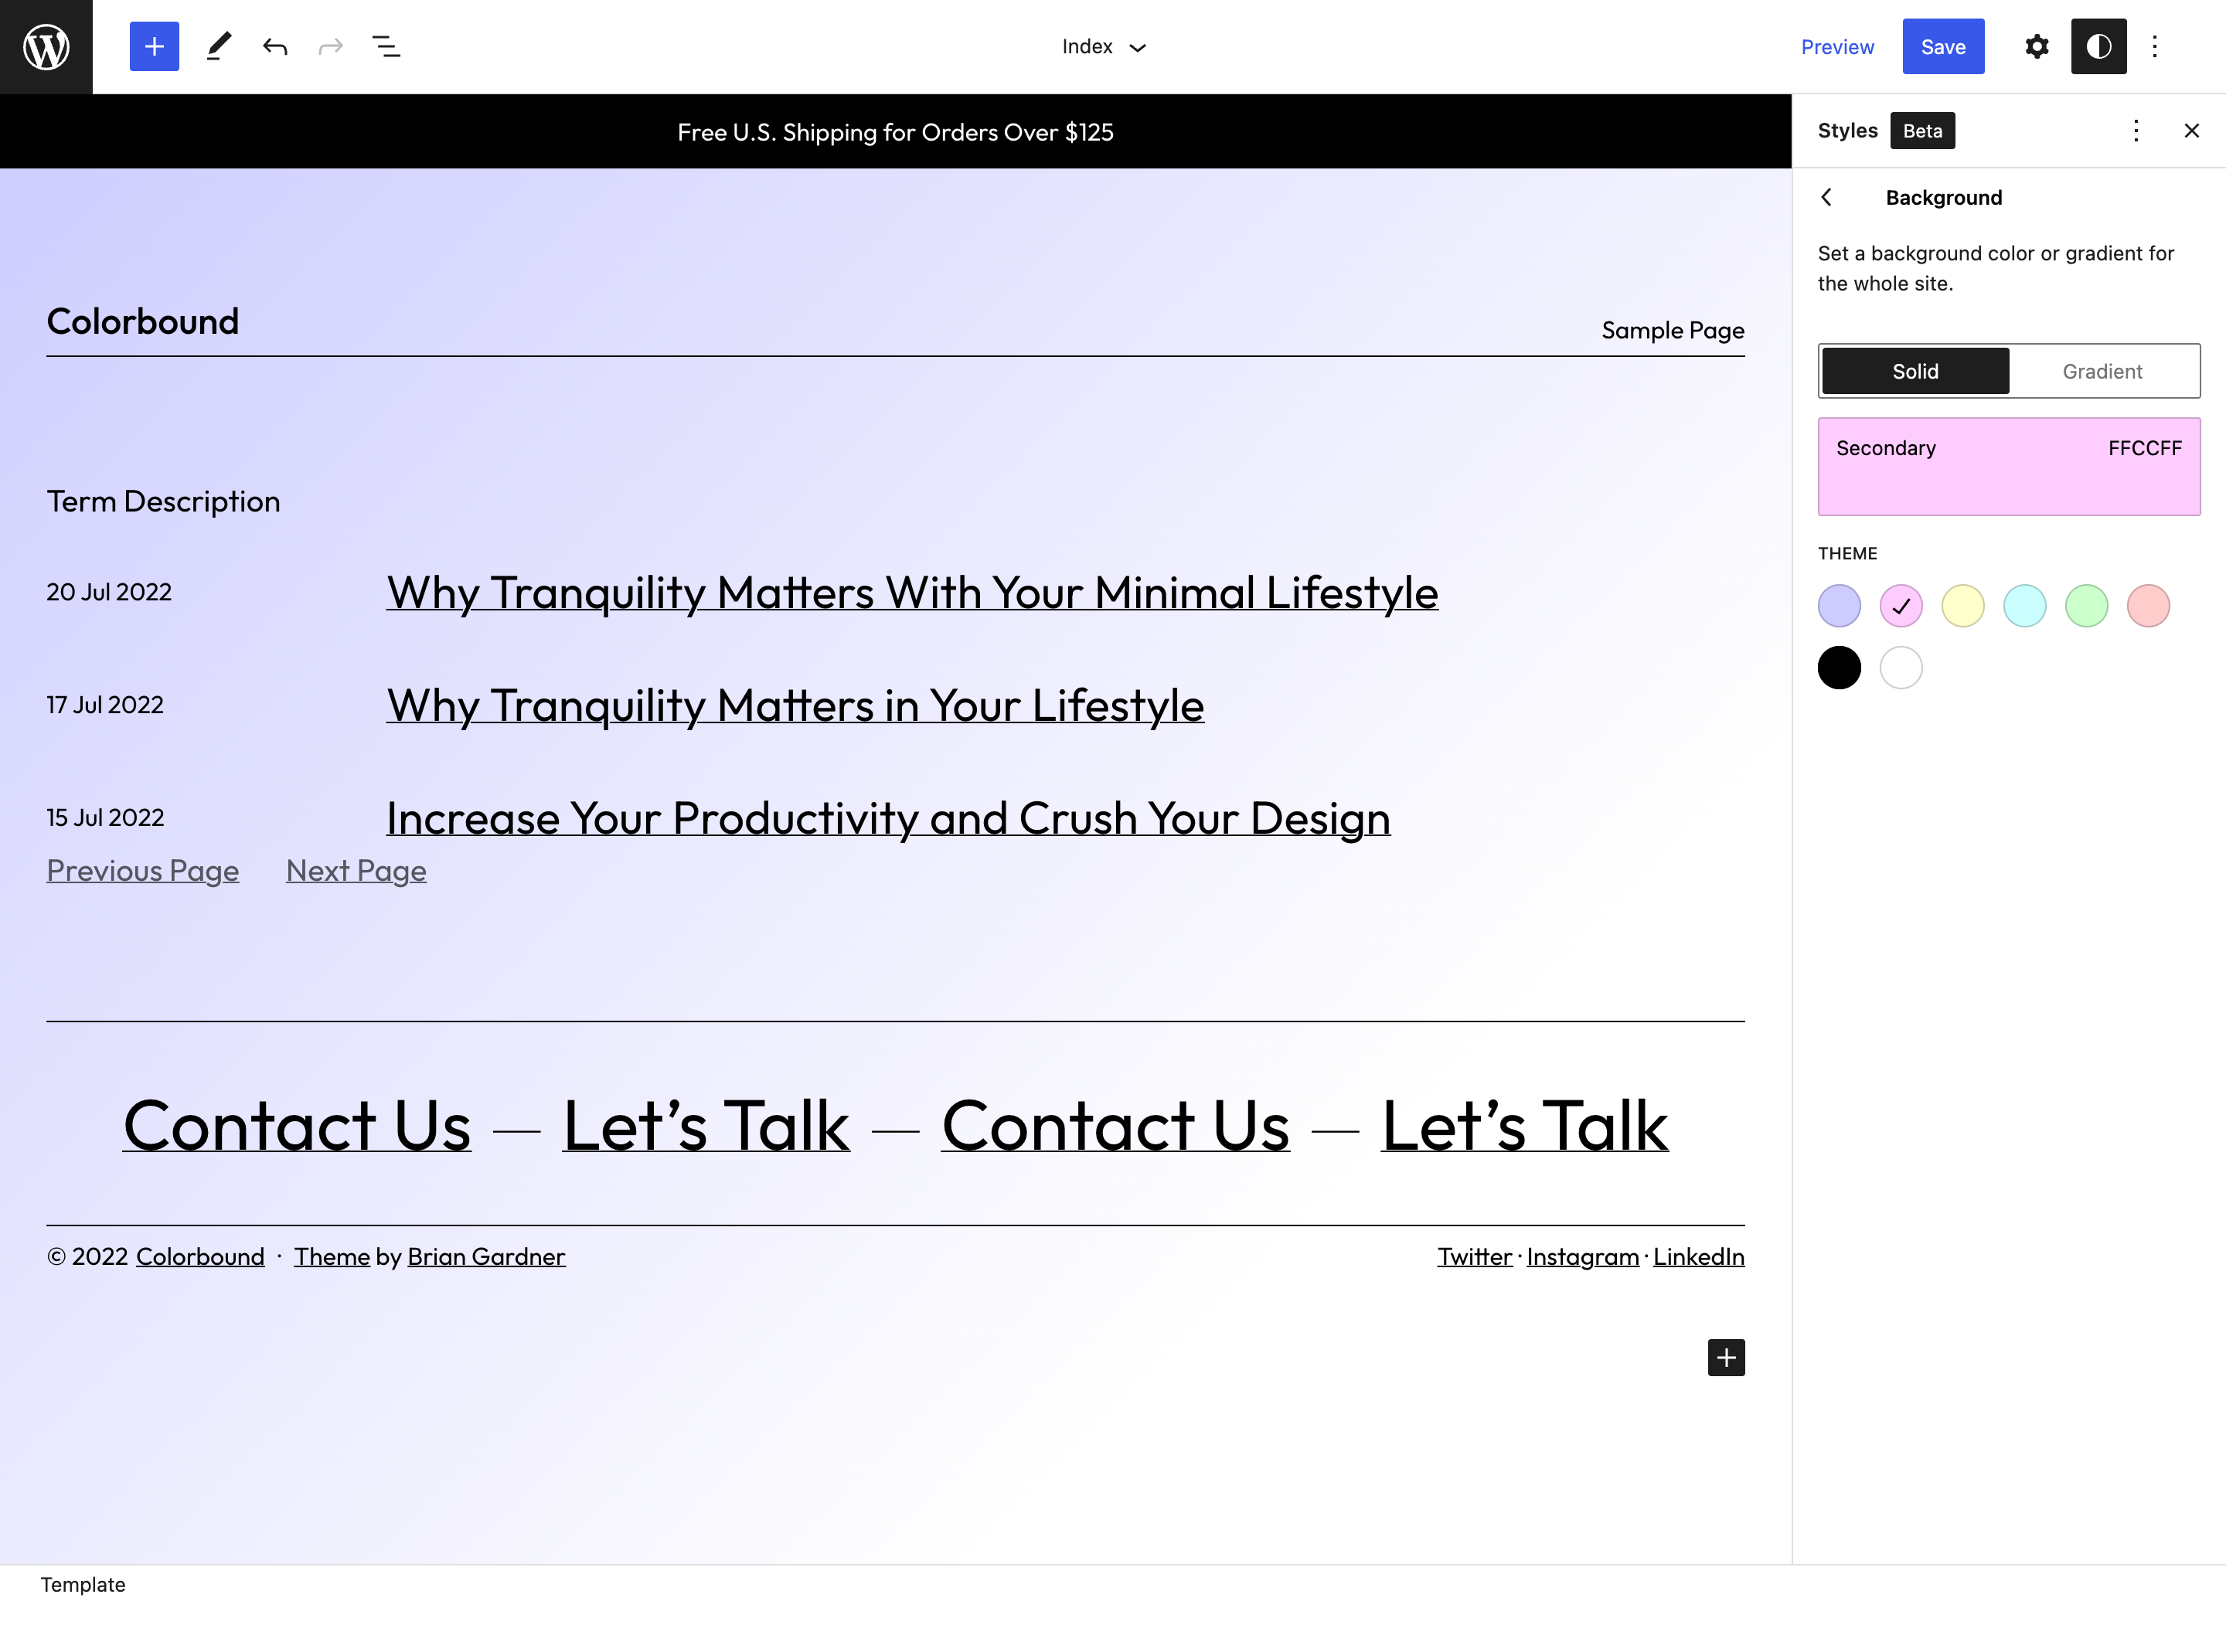The width and height of the screenshot is (2226, 1652).
Task: Open the Next Page link
Action: point(356,870)
